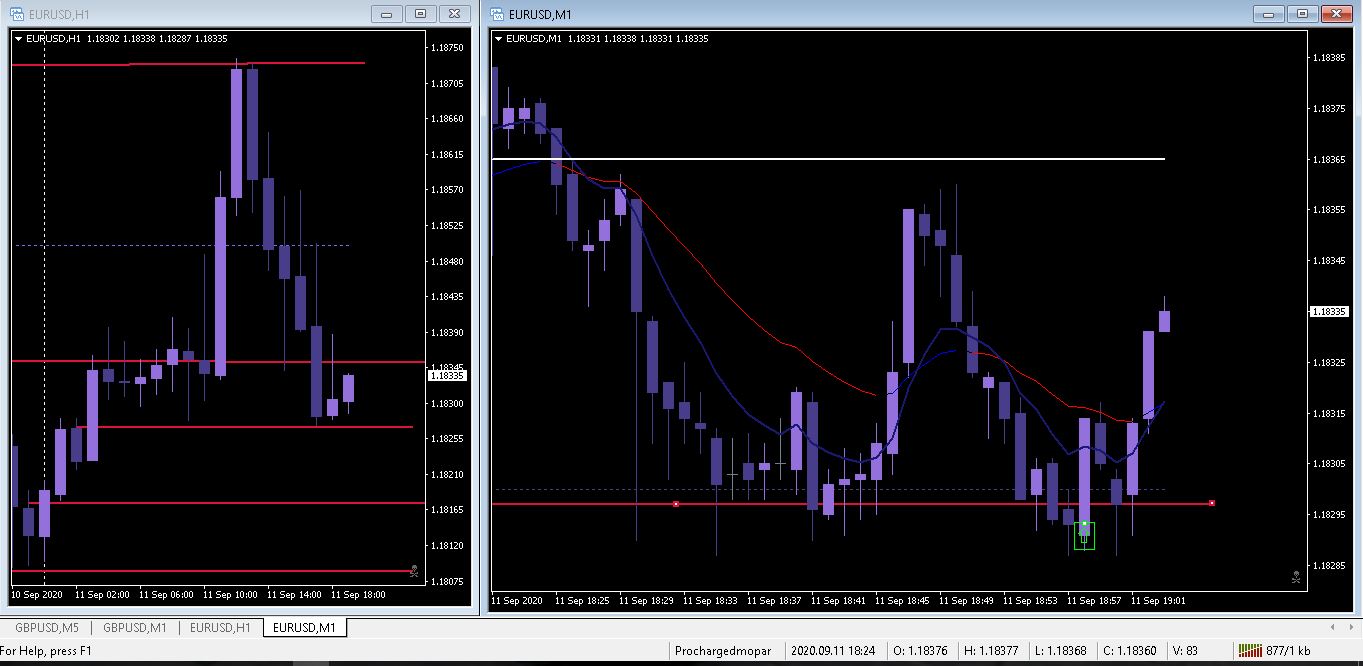The image size is (1363, 666).
Task: Click the '11 Sep 02:00' time label in H1
Action: 102,595
